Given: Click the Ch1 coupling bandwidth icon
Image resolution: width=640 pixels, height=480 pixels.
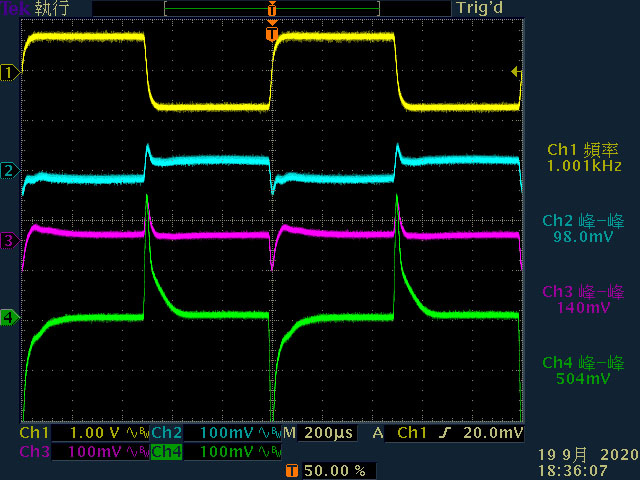Looking at the screenshot, I should coord(138,433).
